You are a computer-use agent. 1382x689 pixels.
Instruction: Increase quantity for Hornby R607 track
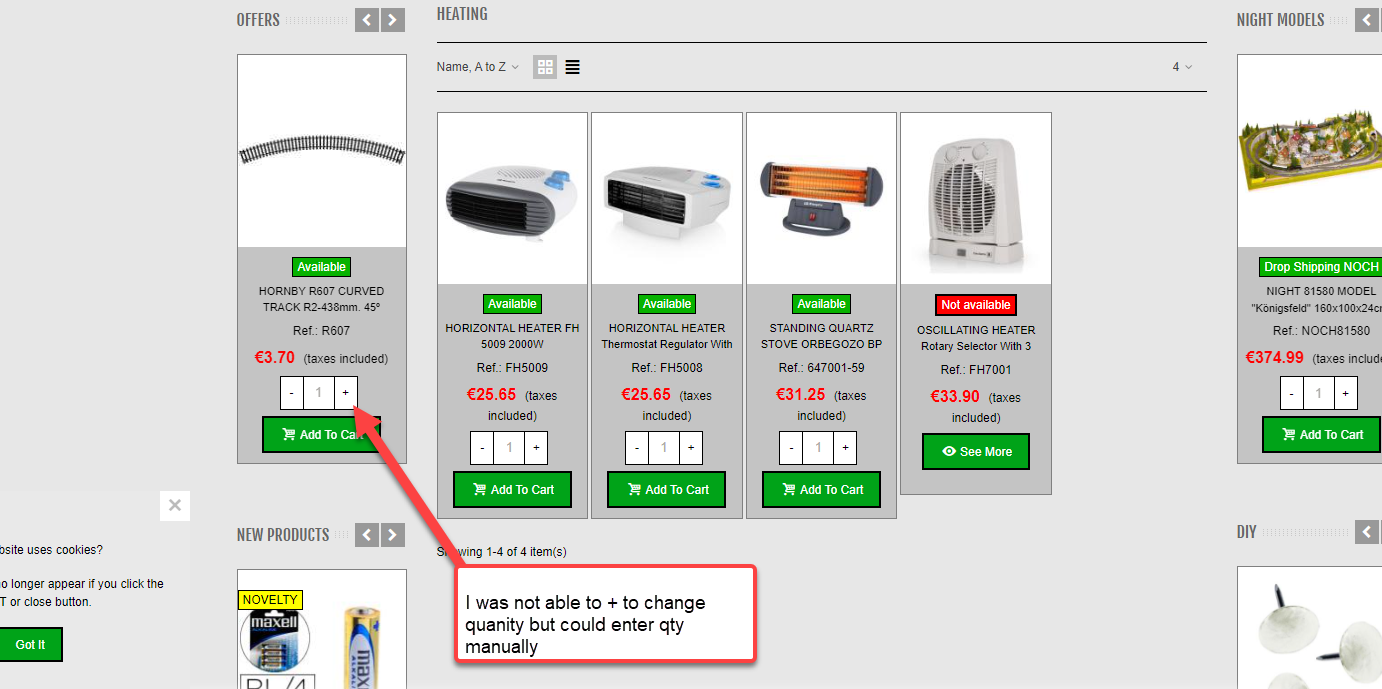tap(346, 393)
